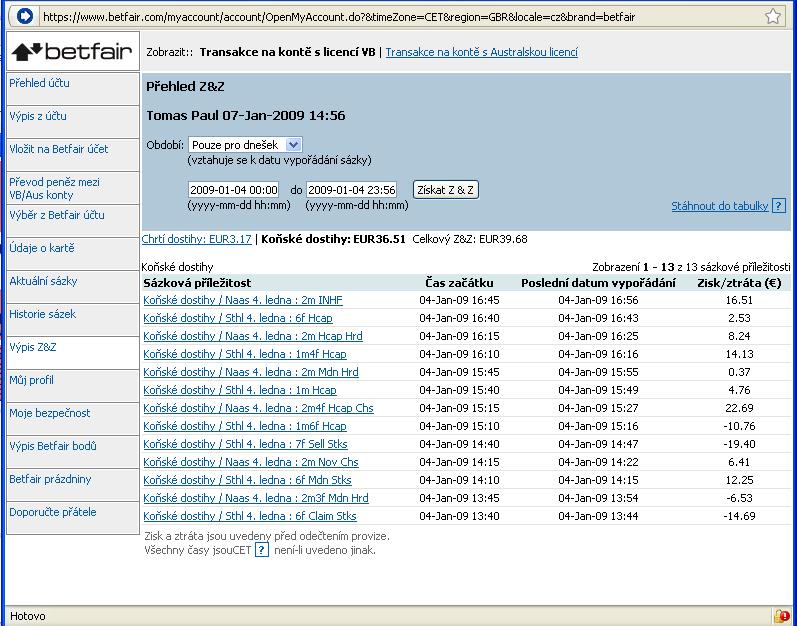Click the start date input field

coord(233,190)
